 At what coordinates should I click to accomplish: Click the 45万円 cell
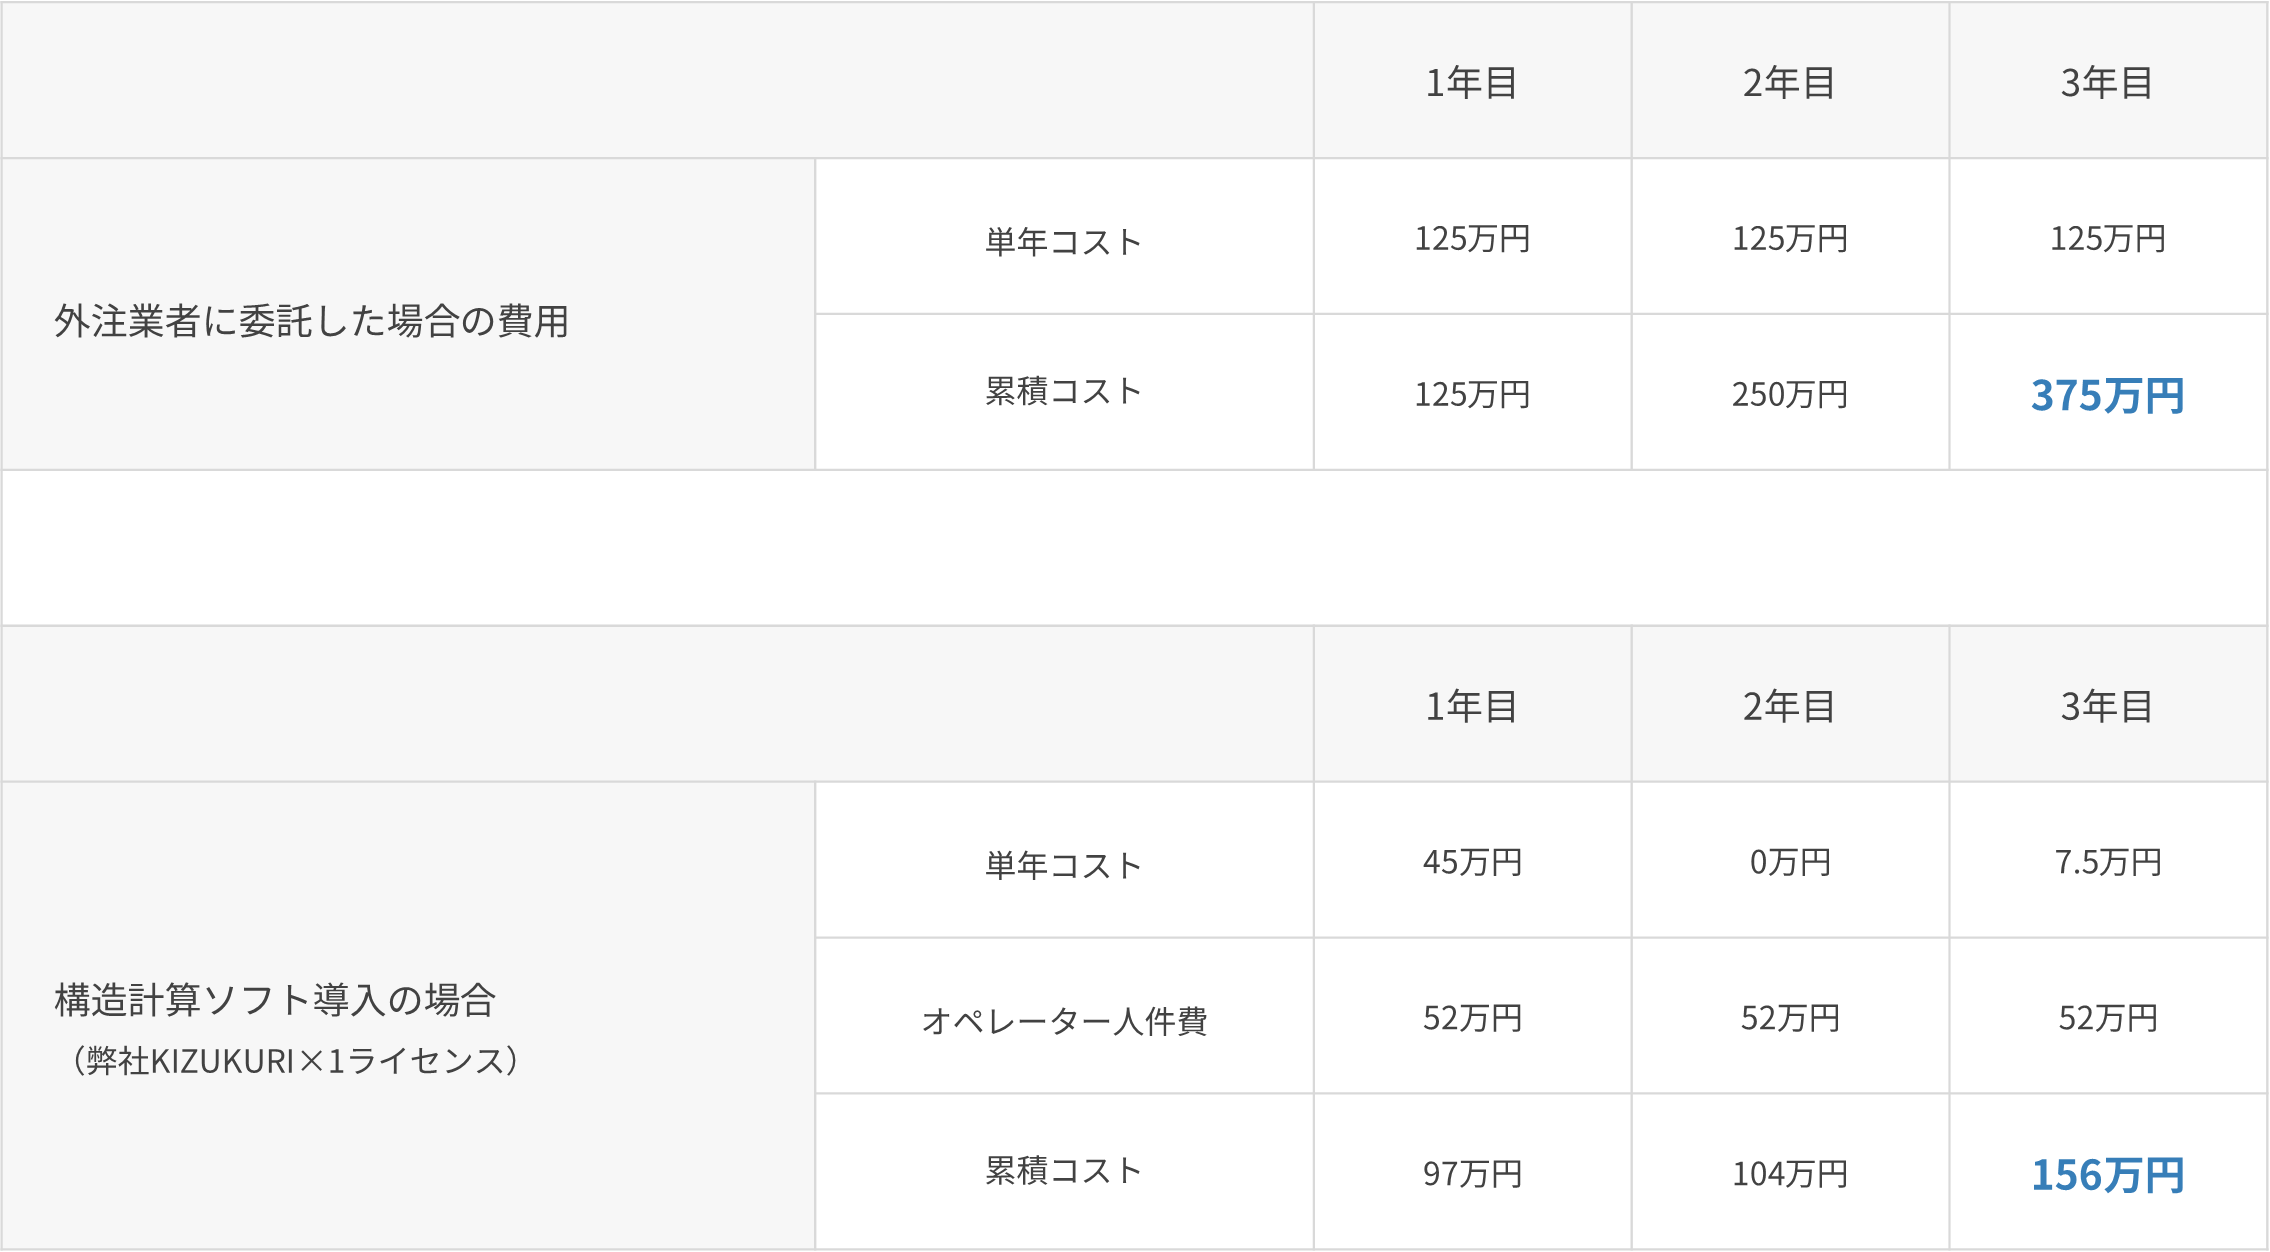tap(1472, 862)
